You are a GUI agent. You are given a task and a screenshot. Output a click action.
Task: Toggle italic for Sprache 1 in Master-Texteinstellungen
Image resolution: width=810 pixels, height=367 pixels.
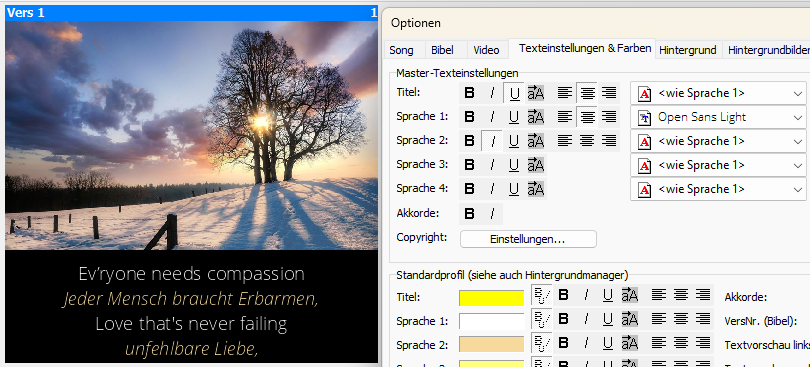pyautogui.click(x=492, y=117)
